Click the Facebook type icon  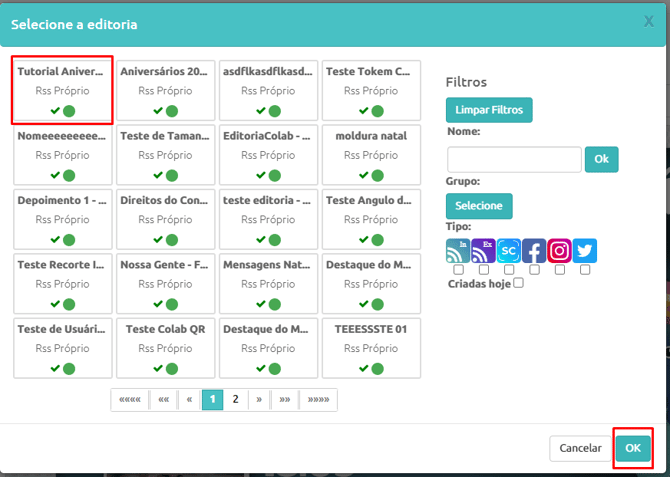coord(534,250)
